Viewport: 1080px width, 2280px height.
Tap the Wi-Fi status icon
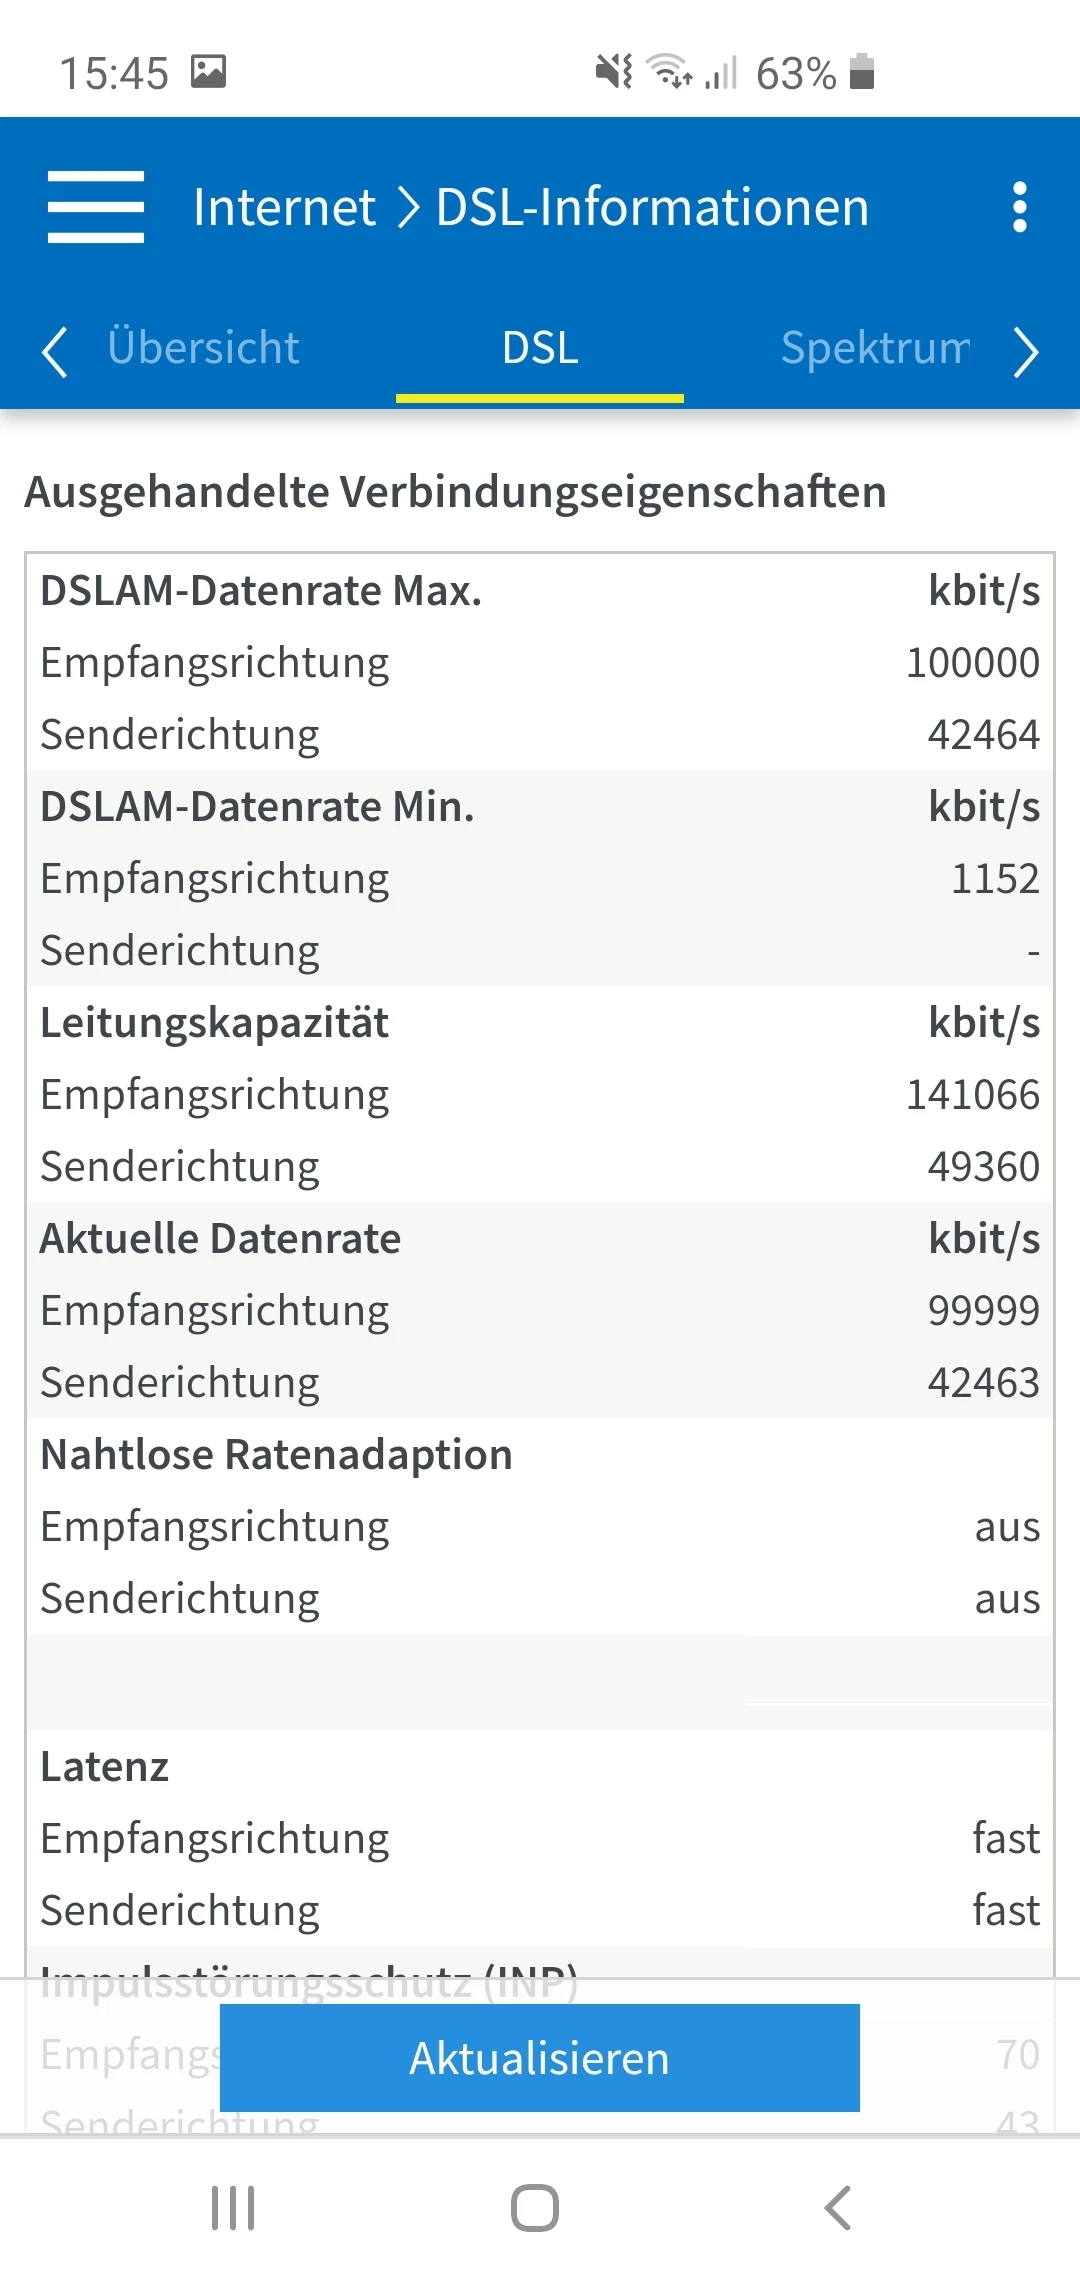[x=669, y=72]
